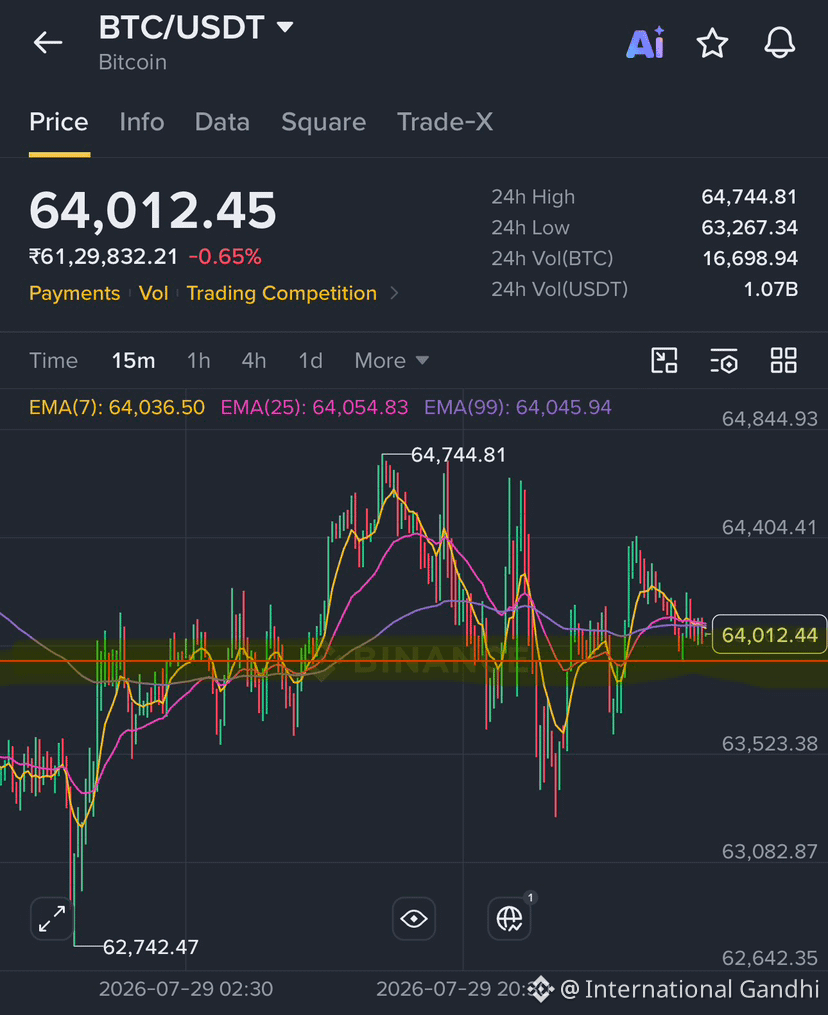Select the 4h interval
The image size is (828, 1015).
coord(254,361)
